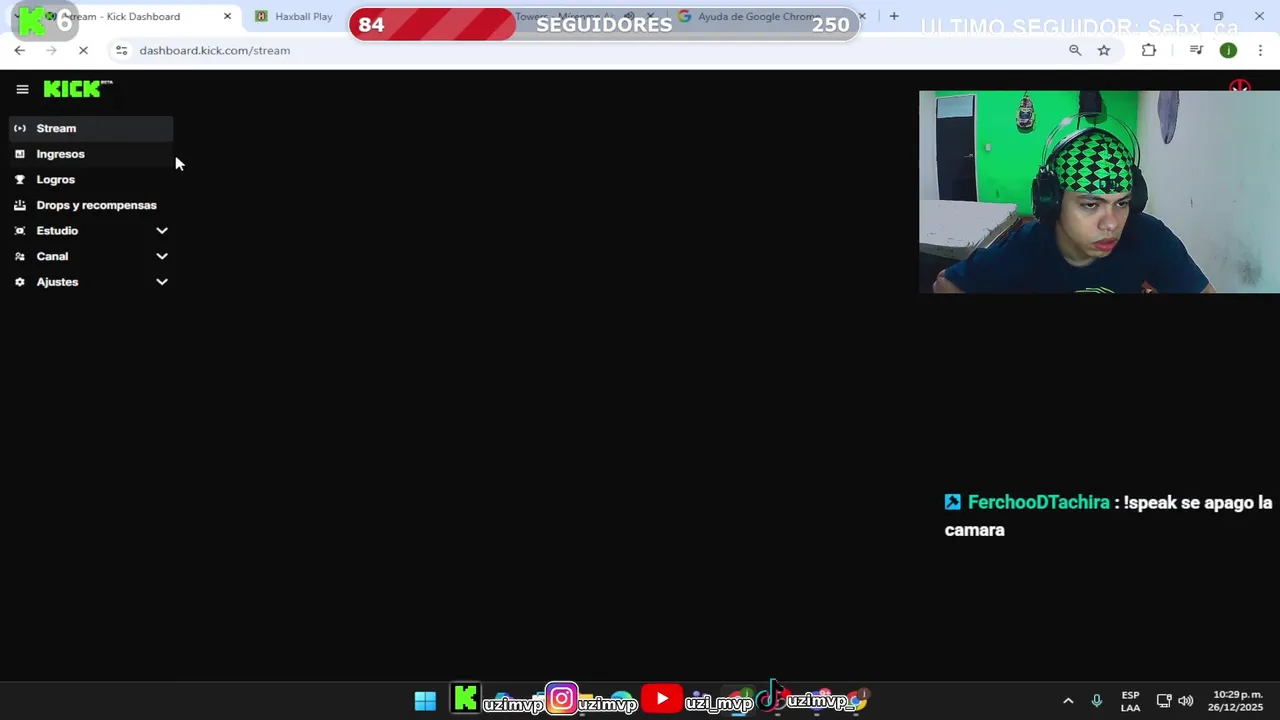Open the Stream section in sidebar
The width and height of the screenshot is (1280, 720).
coord(91,128)
